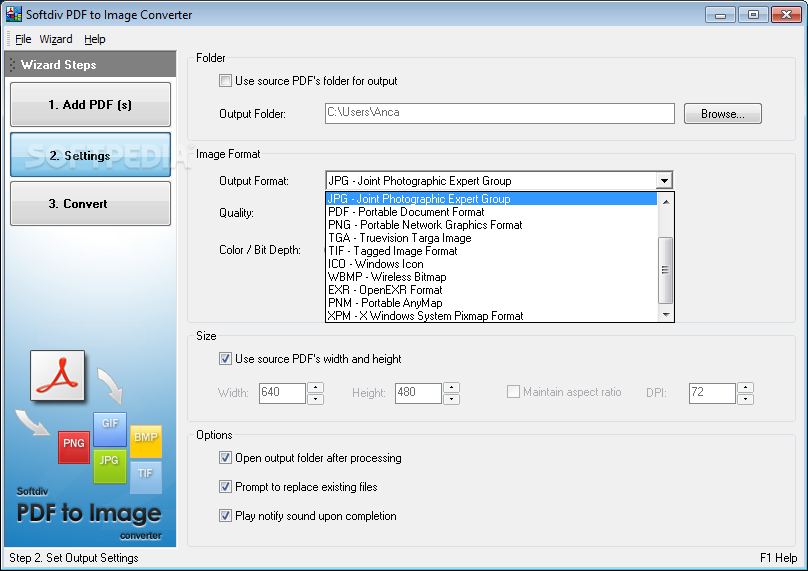Pick ICO - Windows Icon format
The image size is (808, 571).
tap(492, 264)
